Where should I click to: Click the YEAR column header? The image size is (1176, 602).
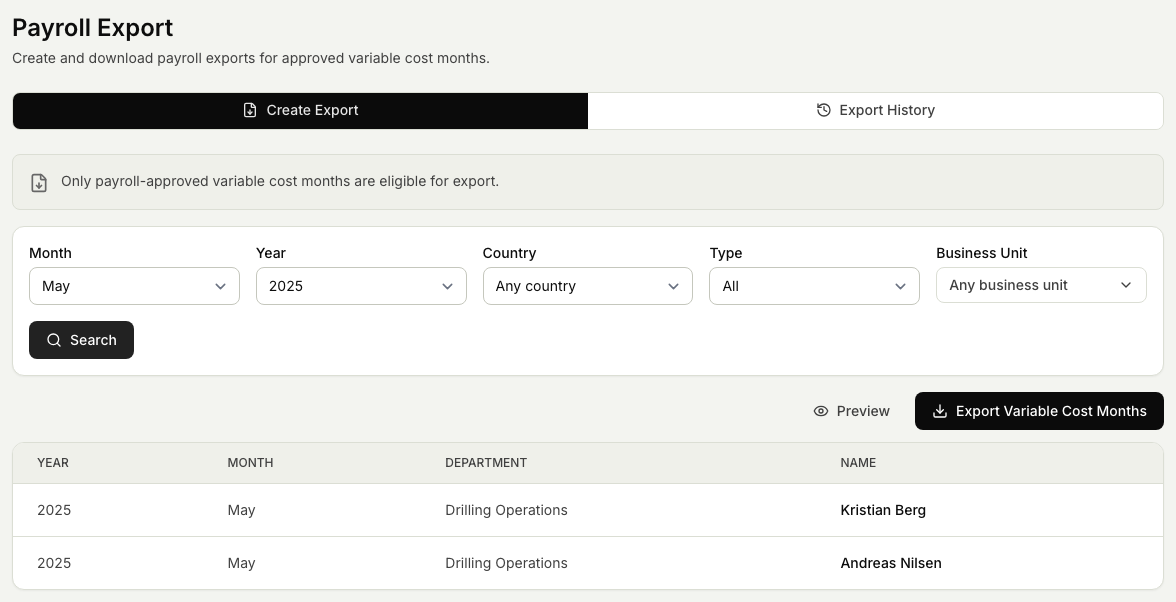(x=52, y=463)
